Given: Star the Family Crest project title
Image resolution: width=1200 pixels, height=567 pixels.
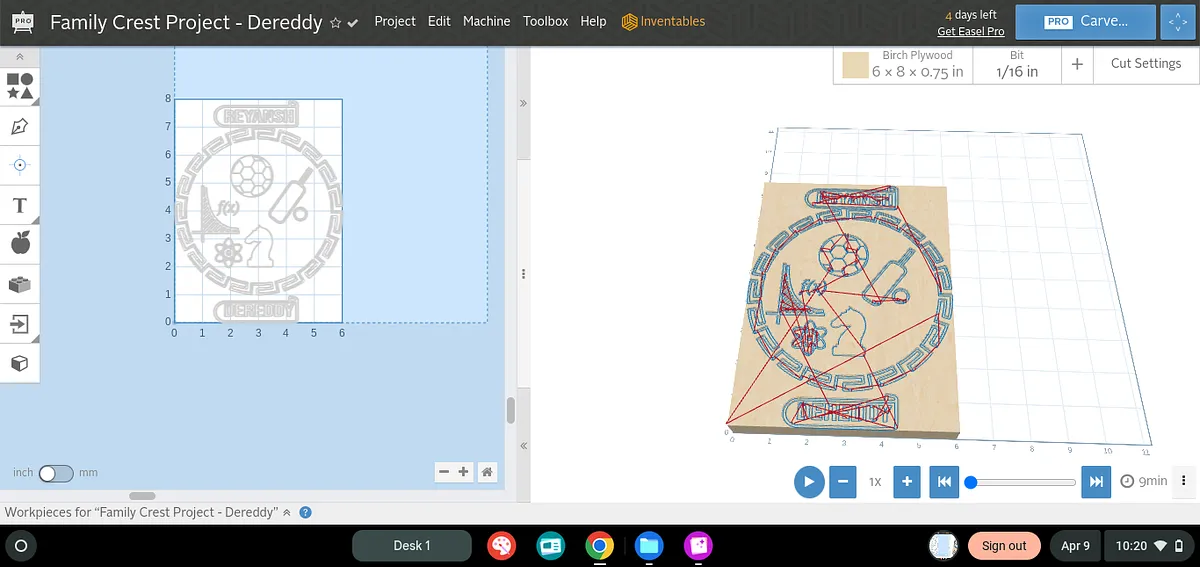Looking at the screenshot, I should [336, 22].
